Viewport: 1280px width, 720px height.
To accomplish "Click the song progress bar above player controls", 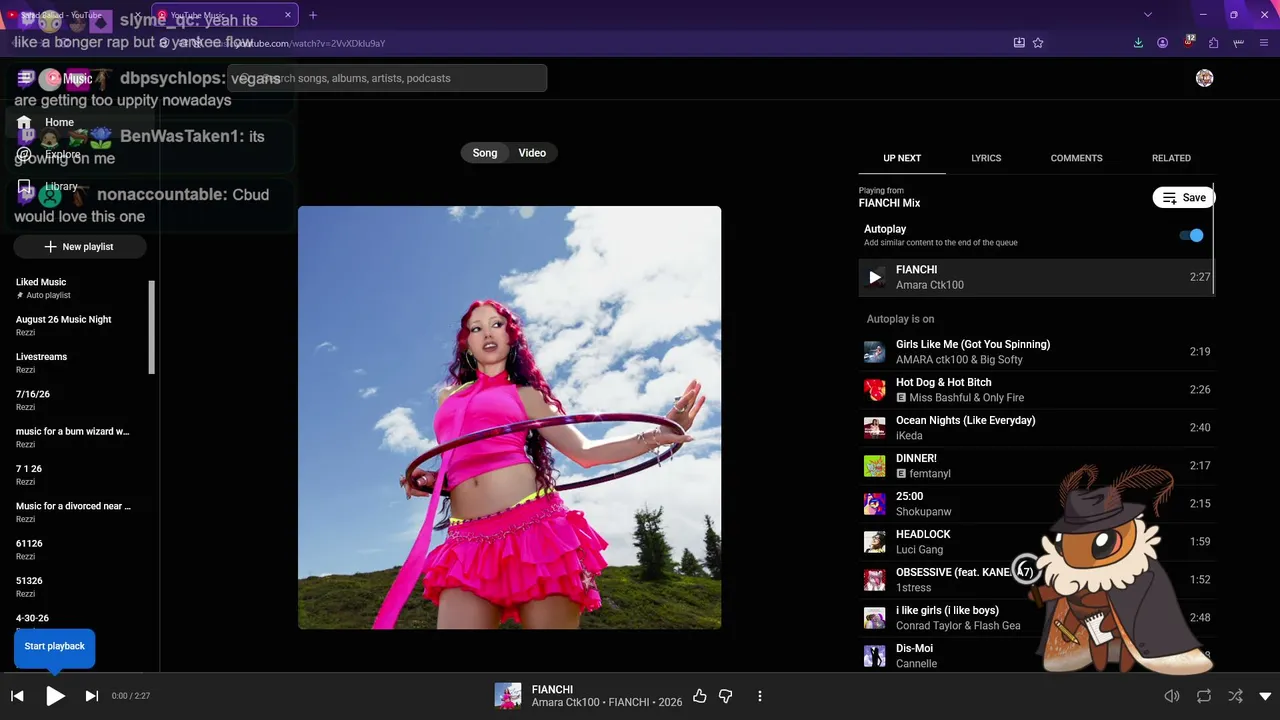I will click(x=640, y=673).
